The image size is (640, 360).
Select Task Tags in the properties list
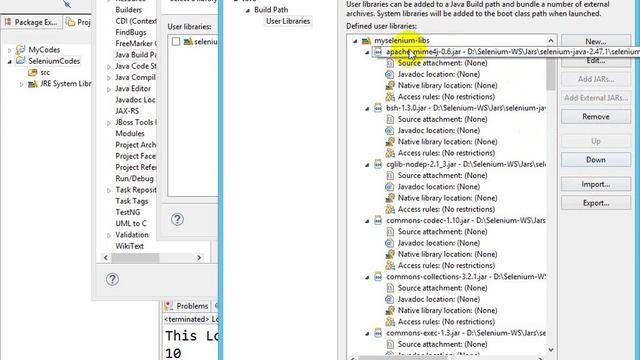[131, 201]
